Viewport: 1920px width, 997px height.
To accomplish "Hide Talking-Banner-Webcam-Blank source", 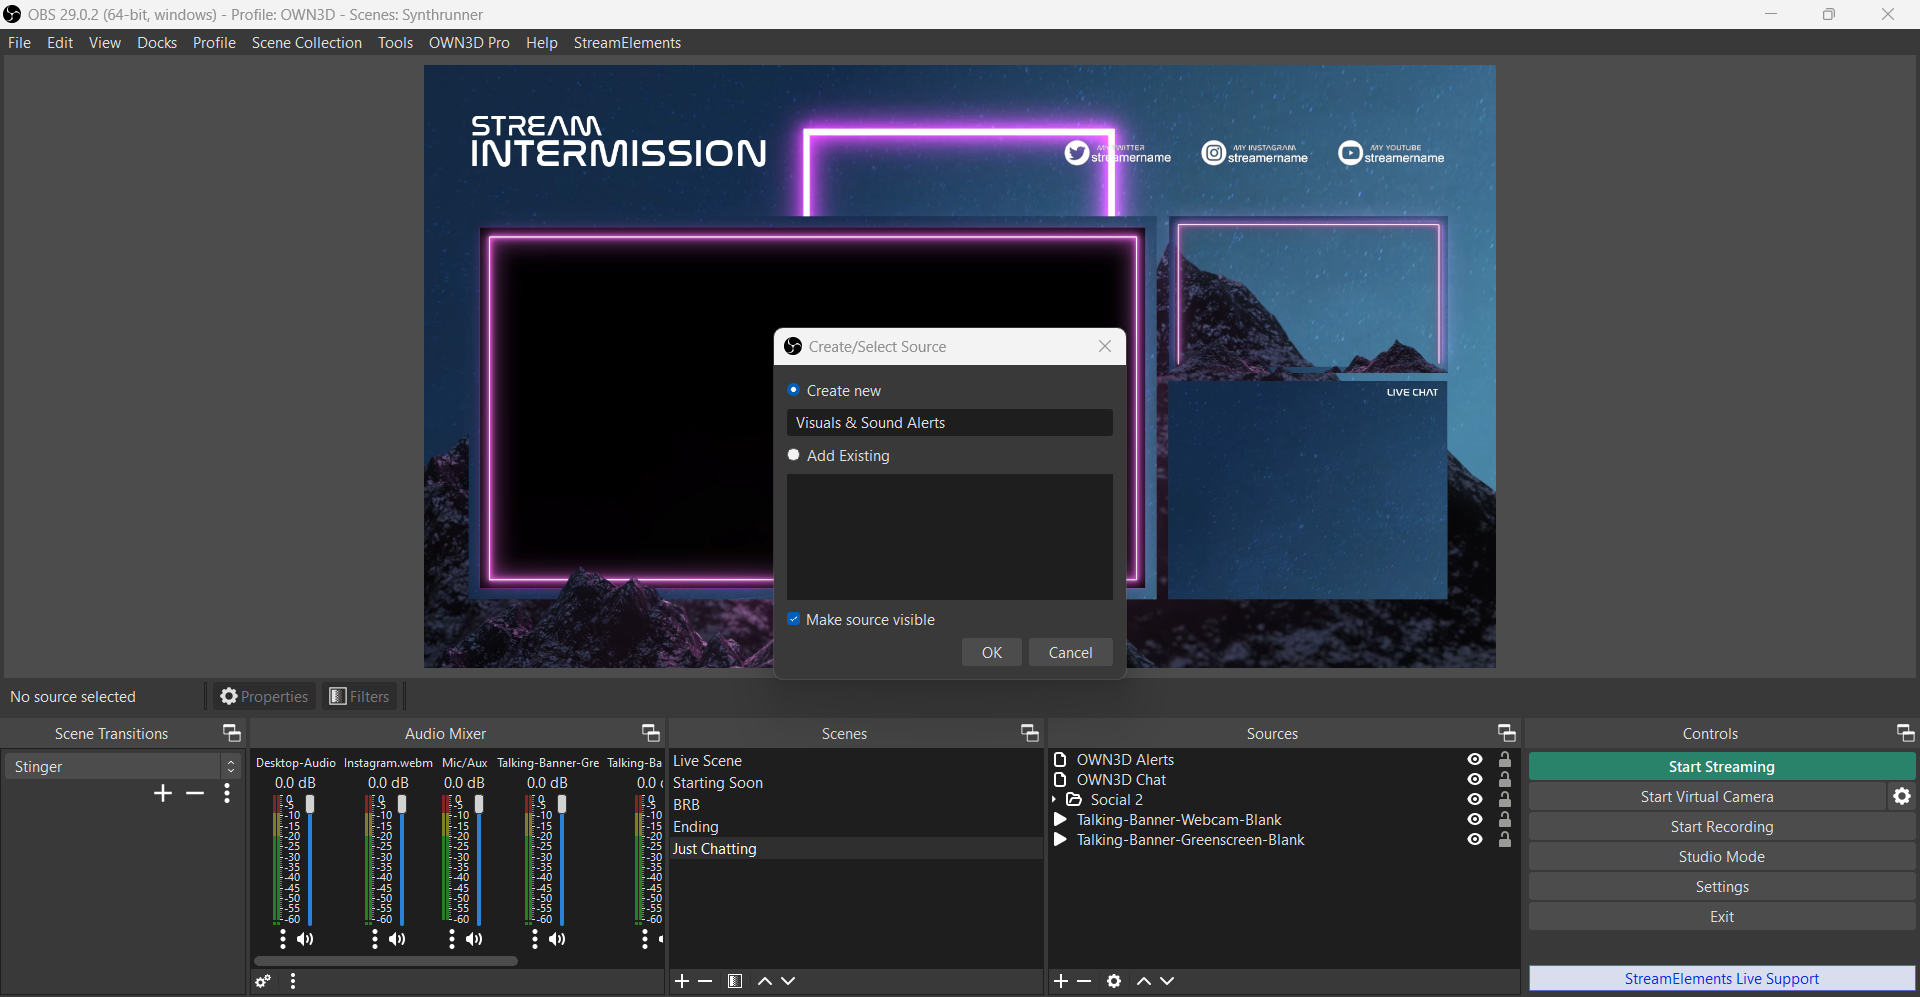I will (x=1475, y=820).
